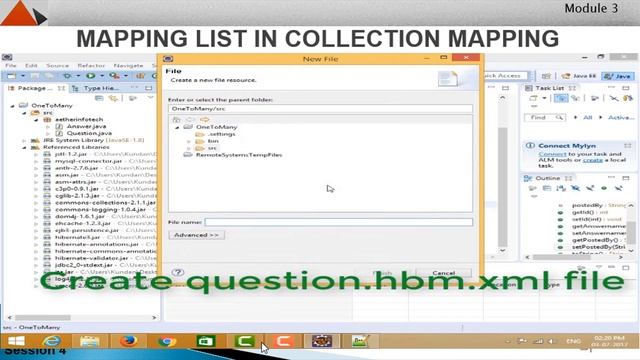This screenshot has height=360, width=640.
Task: Click the Categorized view icon in Task List
Action: 561,98
